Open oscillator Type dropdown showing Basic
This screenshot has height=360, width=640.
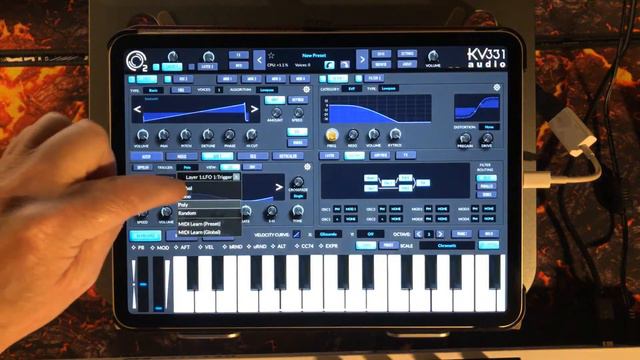(x=153, y=91)
